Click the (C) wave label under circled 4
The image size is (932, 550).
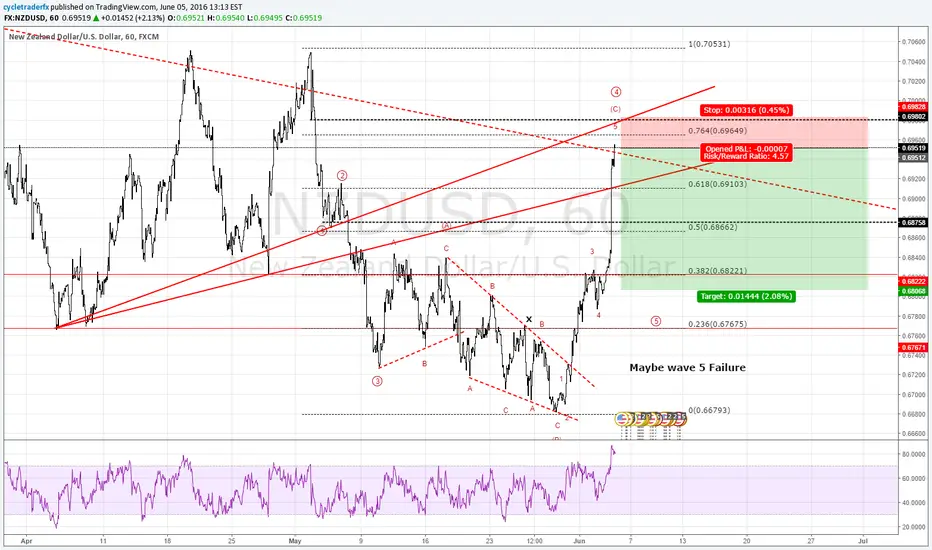tap(616, 109)
